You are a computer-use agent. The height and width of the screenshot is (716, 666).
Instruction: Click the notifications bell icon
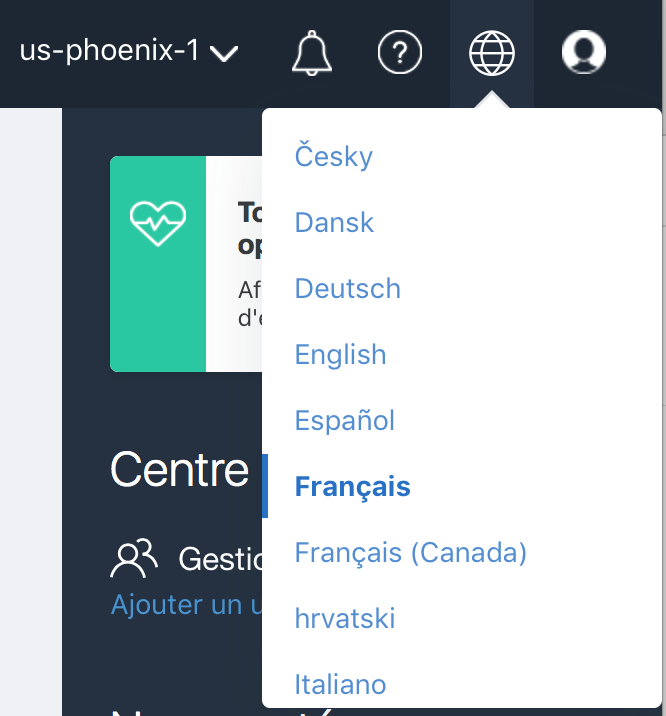[311, 52]
